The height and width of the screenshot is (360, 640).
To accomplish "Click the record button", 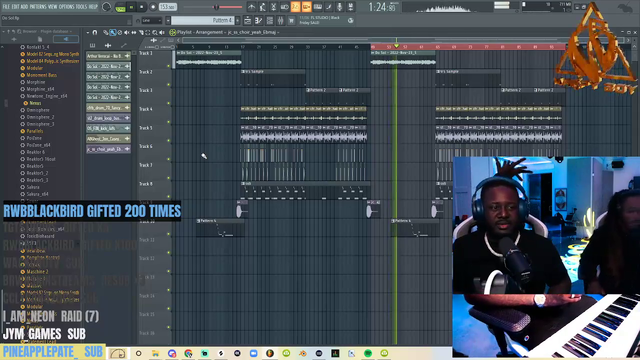I will coord(153,7).
